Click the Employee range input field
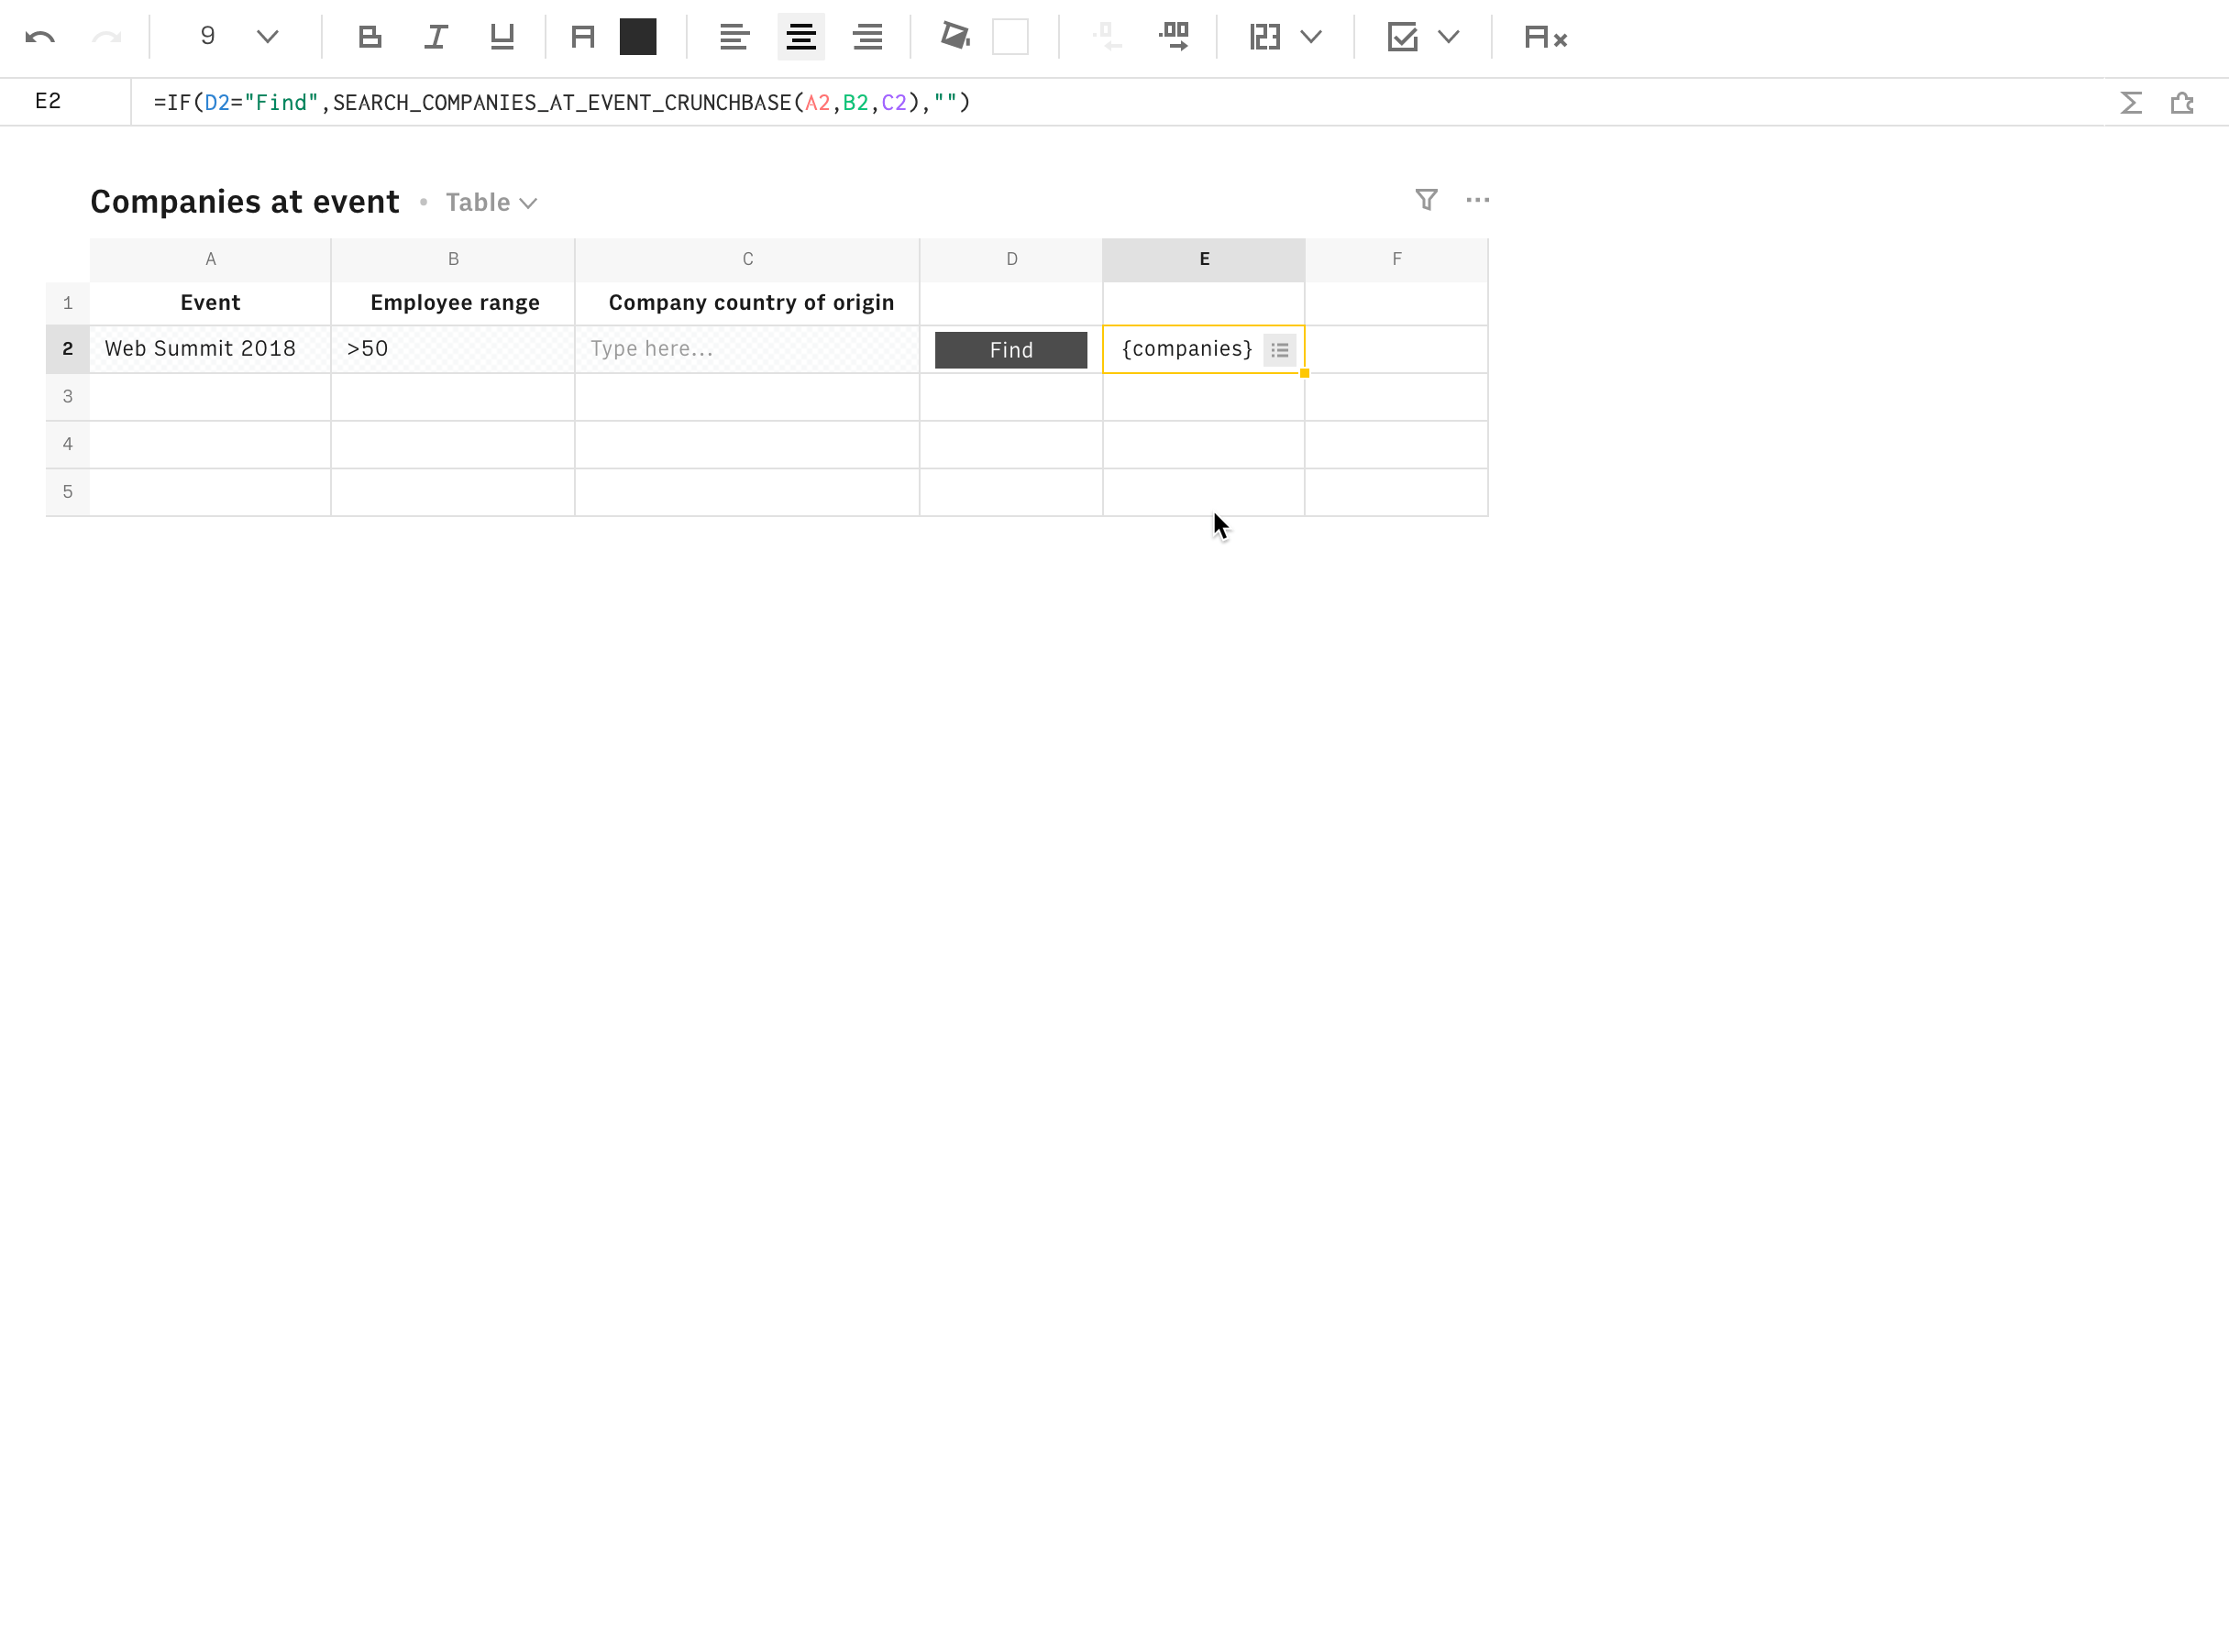Image resolution: width=2229 pixels, height=1652 pixels. (453, 348)
